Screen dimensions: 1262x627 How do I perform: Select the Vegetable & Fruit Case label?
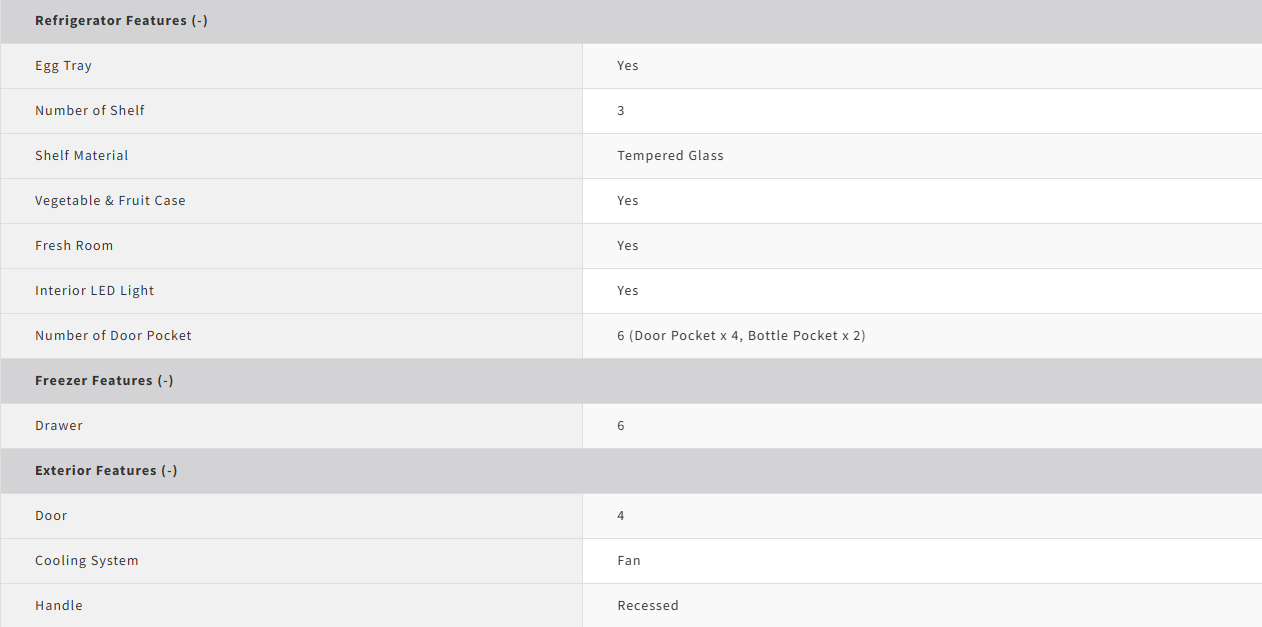tap(110, 200)
